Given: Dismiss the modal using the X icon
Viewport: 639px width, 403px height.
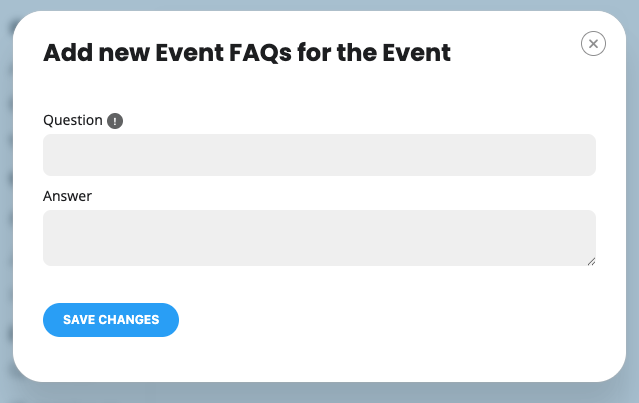Looking at the screenshot, I should [x=593, y=43].
